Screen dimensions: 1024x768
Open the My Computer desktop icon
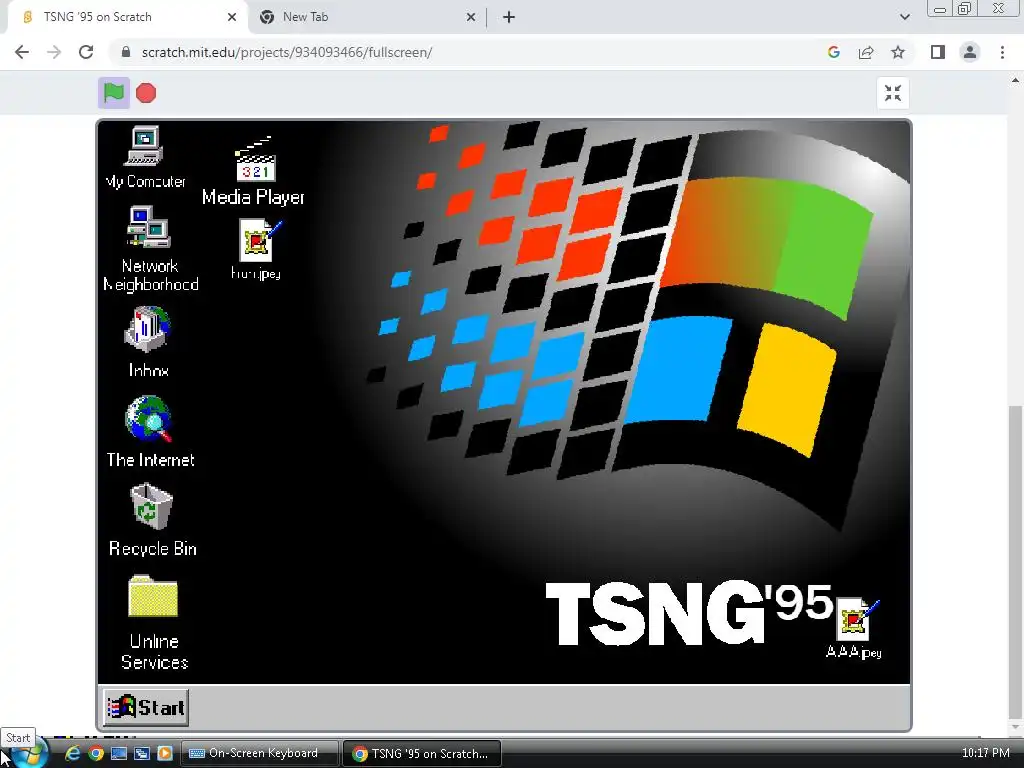click(x=145, y=157)
